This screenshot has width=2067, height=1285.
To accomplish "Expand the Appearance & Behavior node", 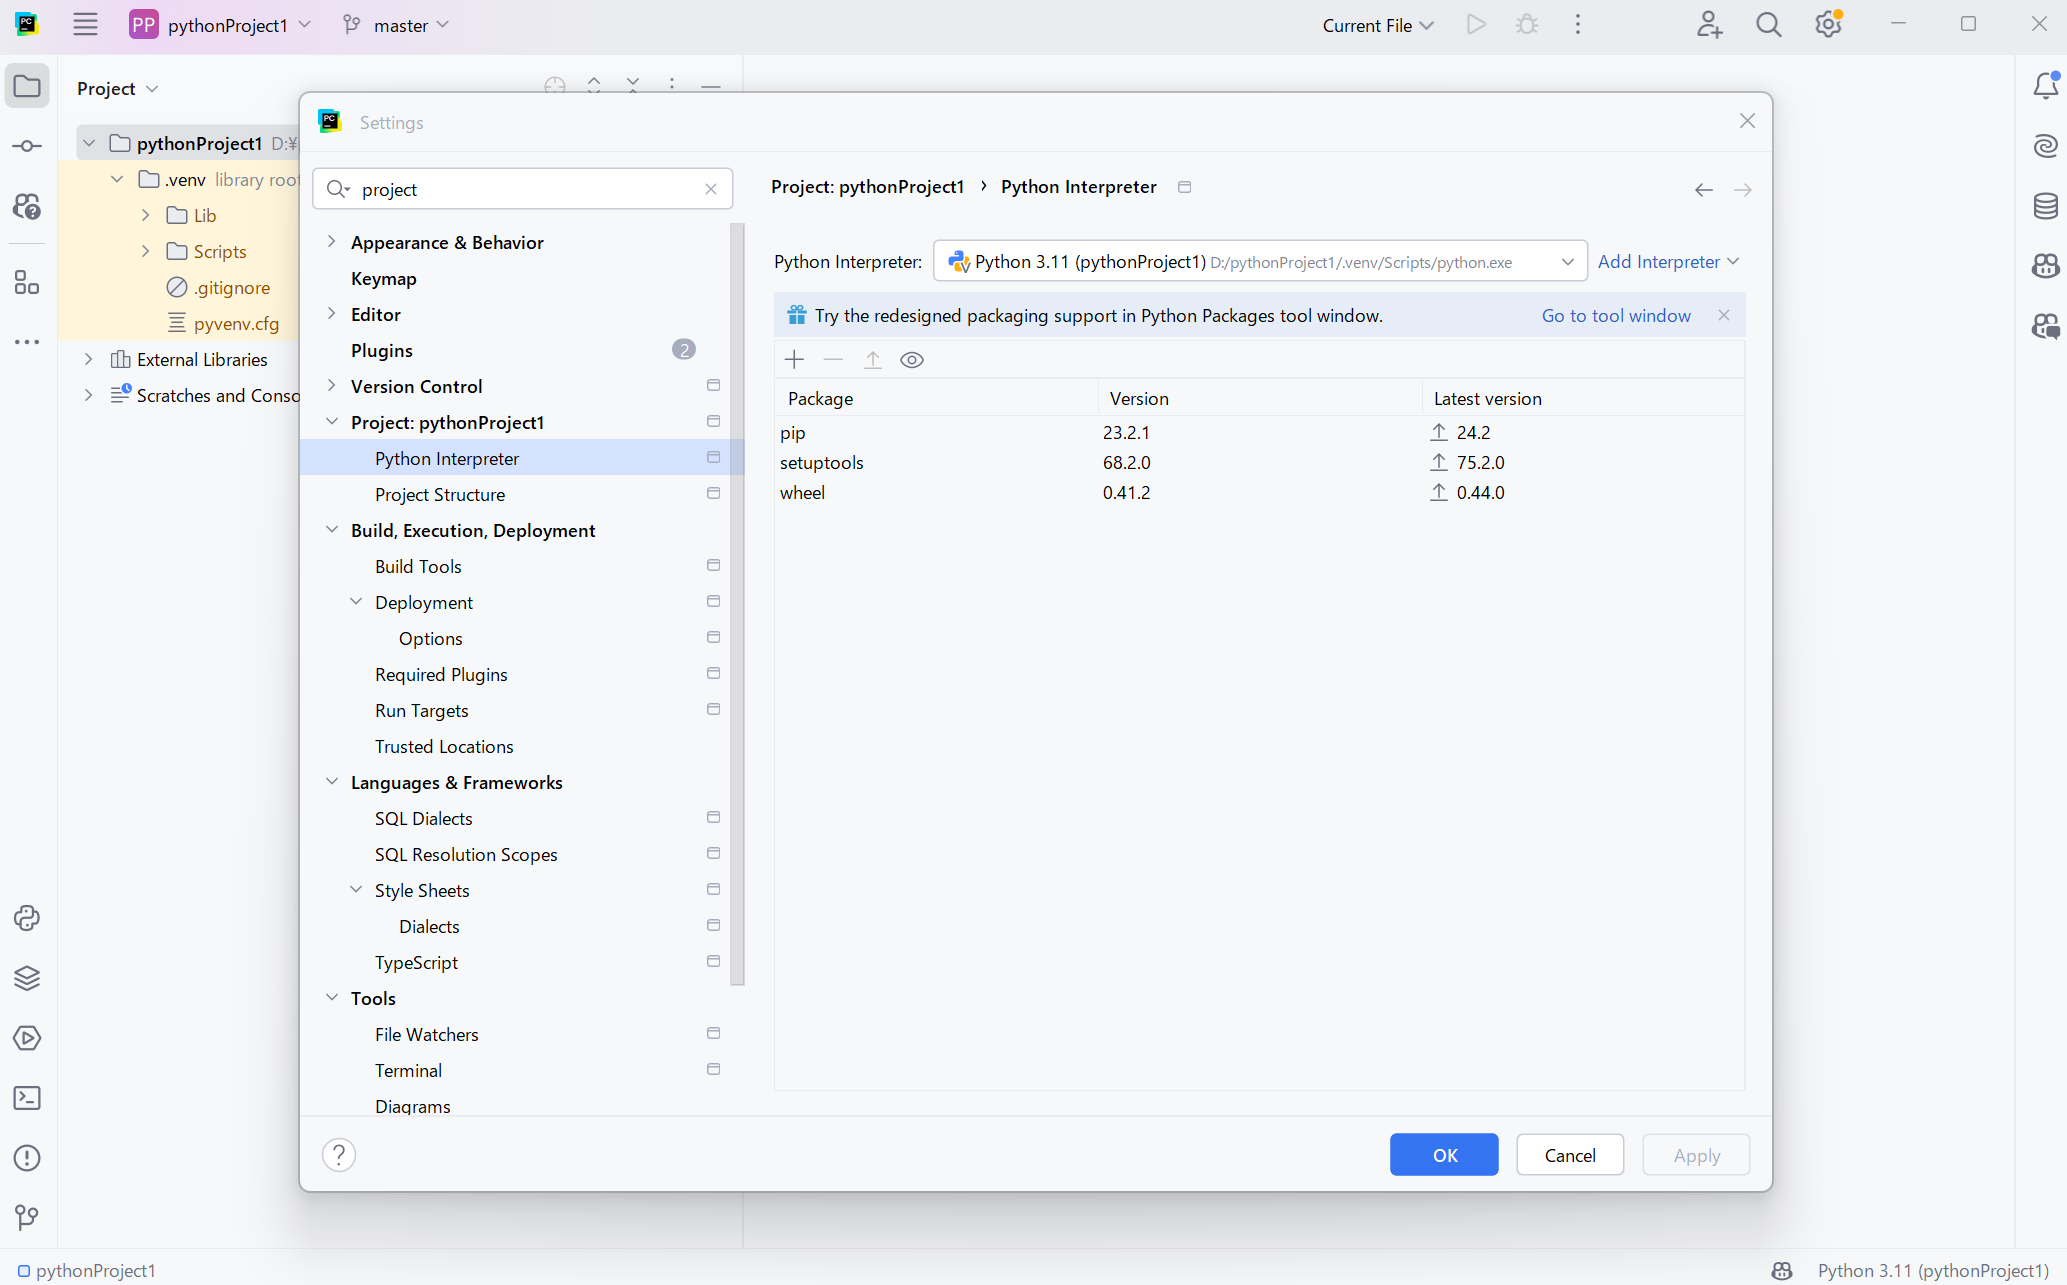I will click(332, 242).
